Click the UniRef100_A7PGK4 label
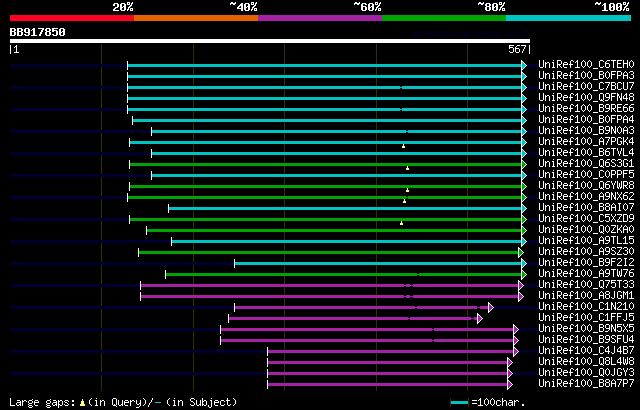Image resolution: width=640 pixels, height=410 pixels. click(x=586, y=142)
